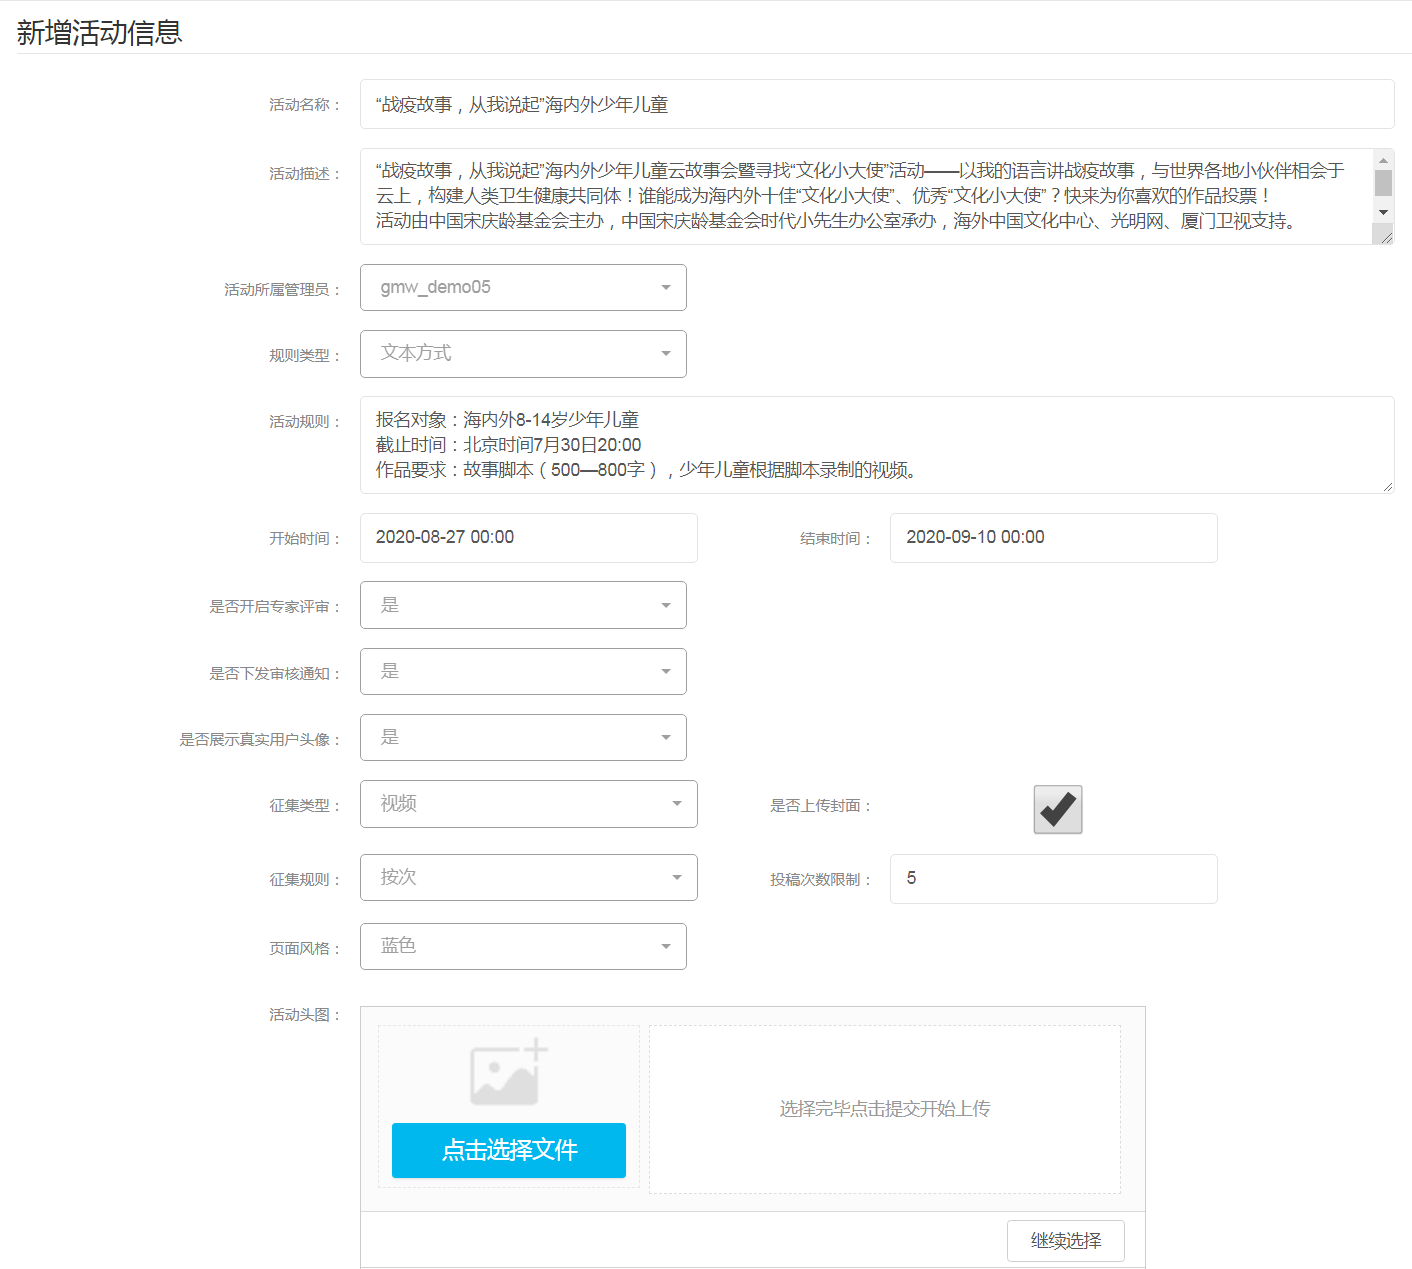
Task: Click the 开始时间 date field
Action: pyautogui.click(x=529, y=538)
